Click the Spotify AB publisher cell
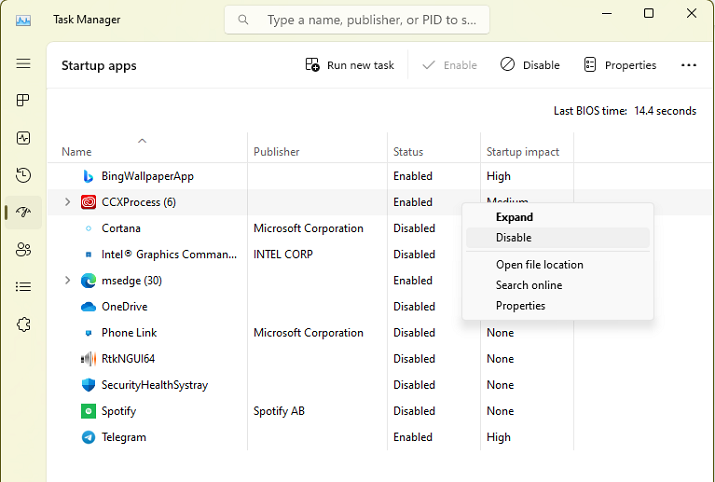The height and width of the screenshot is (482, 715). pyautogui.click(x=279, y=411)
